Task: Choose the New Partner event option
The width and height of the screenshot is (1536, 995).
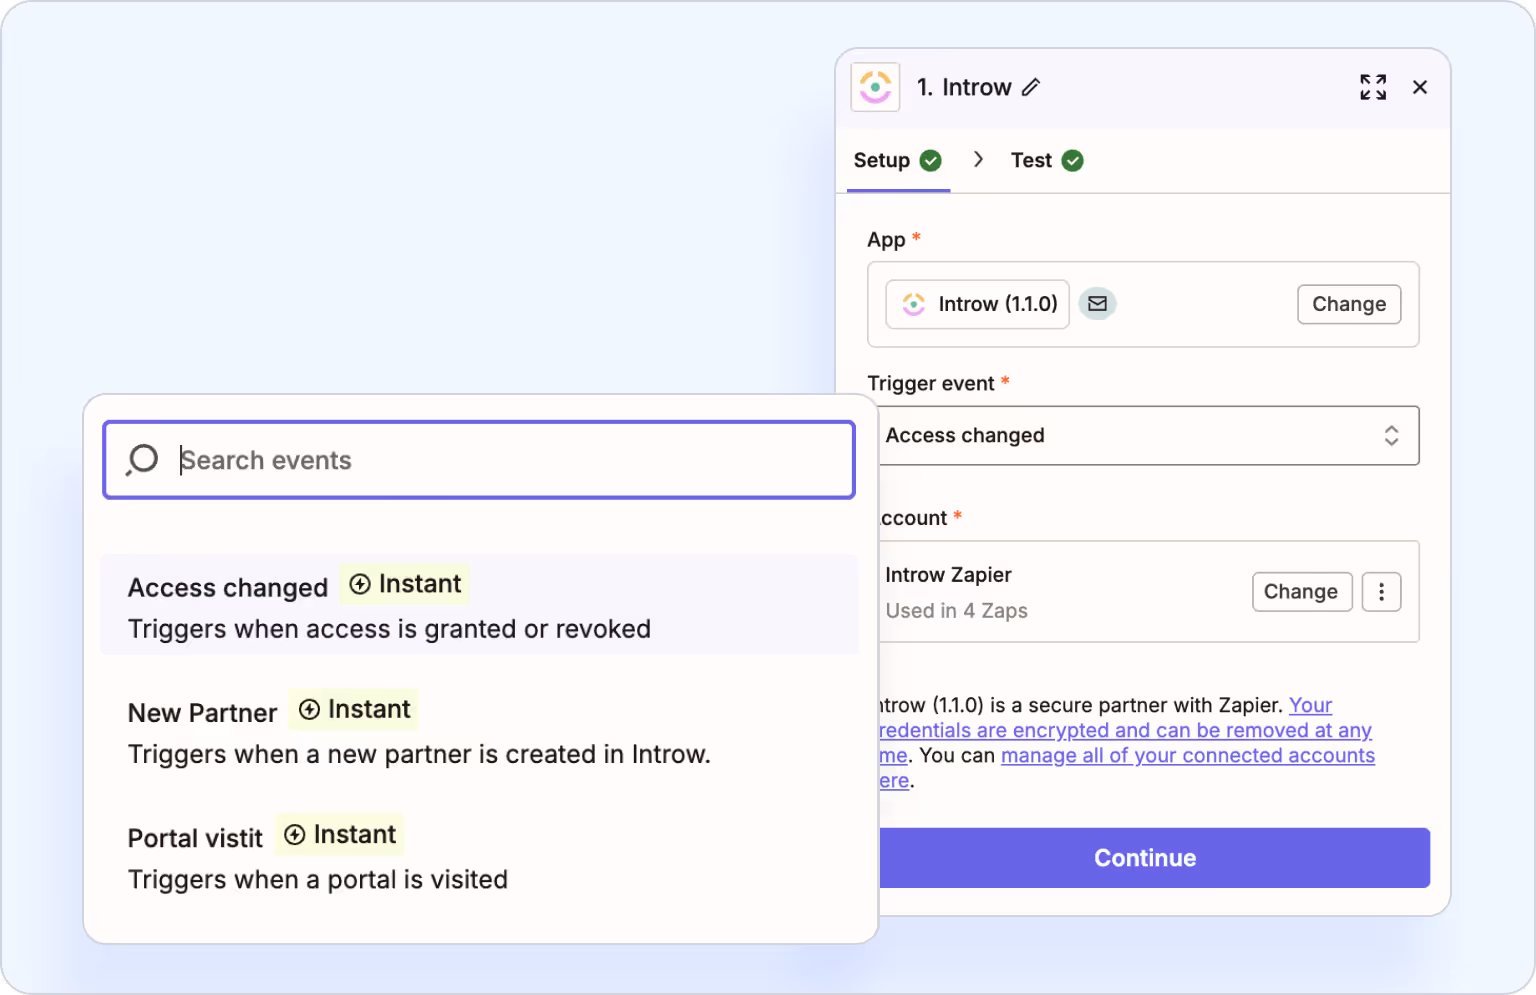Action: click(479, 732)
